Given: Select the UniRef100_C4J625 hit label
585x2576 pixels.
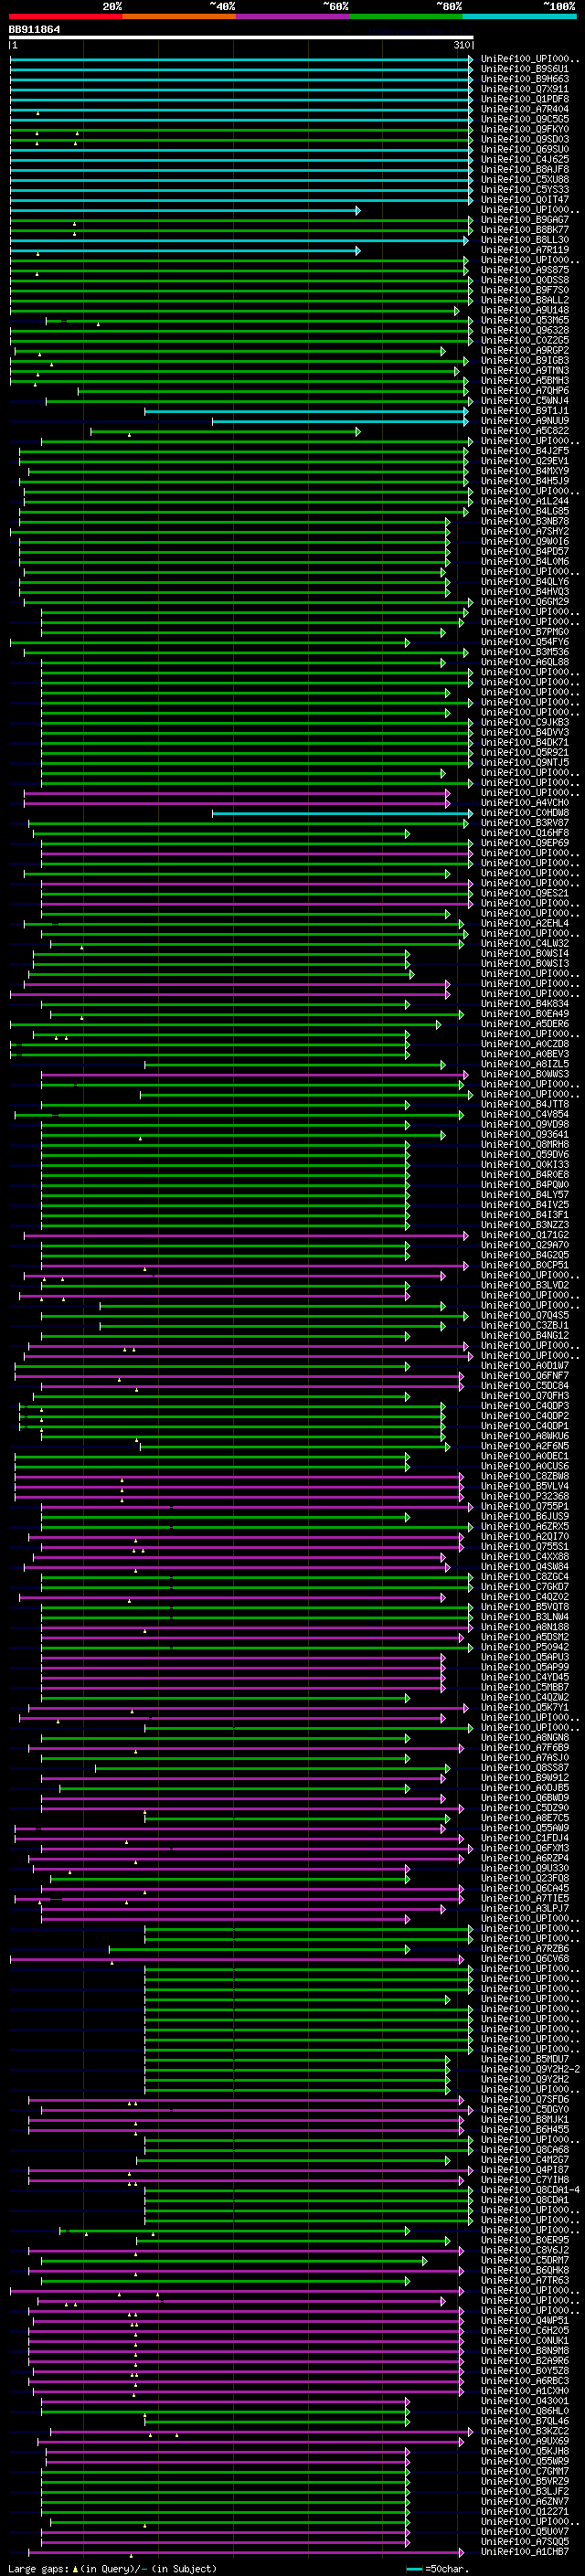Looking at the screenshot, I should tap(525, 159).
